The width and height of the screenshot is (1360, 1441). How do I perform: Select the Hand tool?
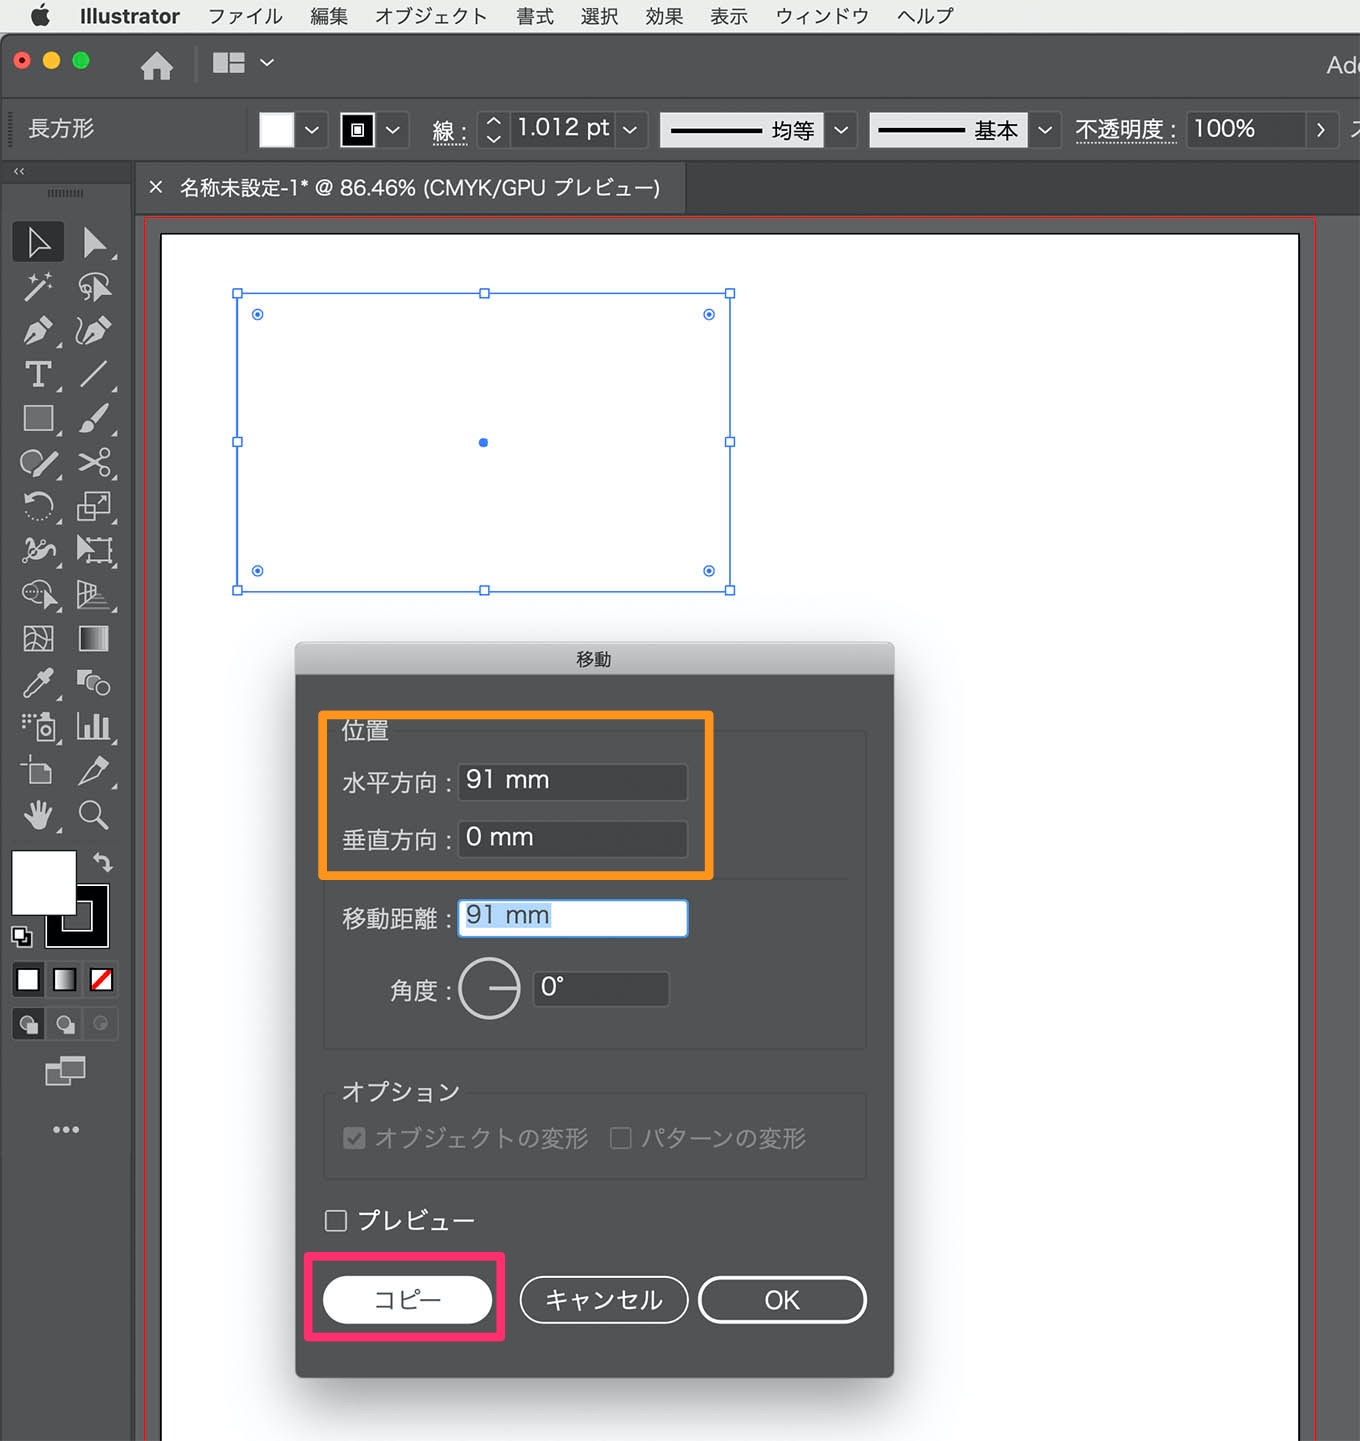pos(38,815)
